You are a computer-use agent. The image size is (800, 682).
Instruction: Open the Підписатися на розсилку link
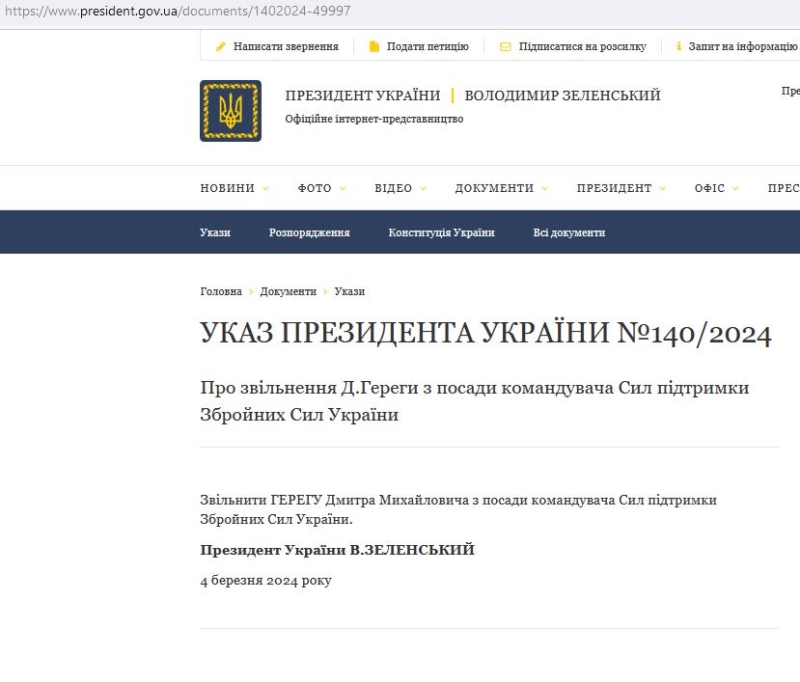[x=582, y=47]
